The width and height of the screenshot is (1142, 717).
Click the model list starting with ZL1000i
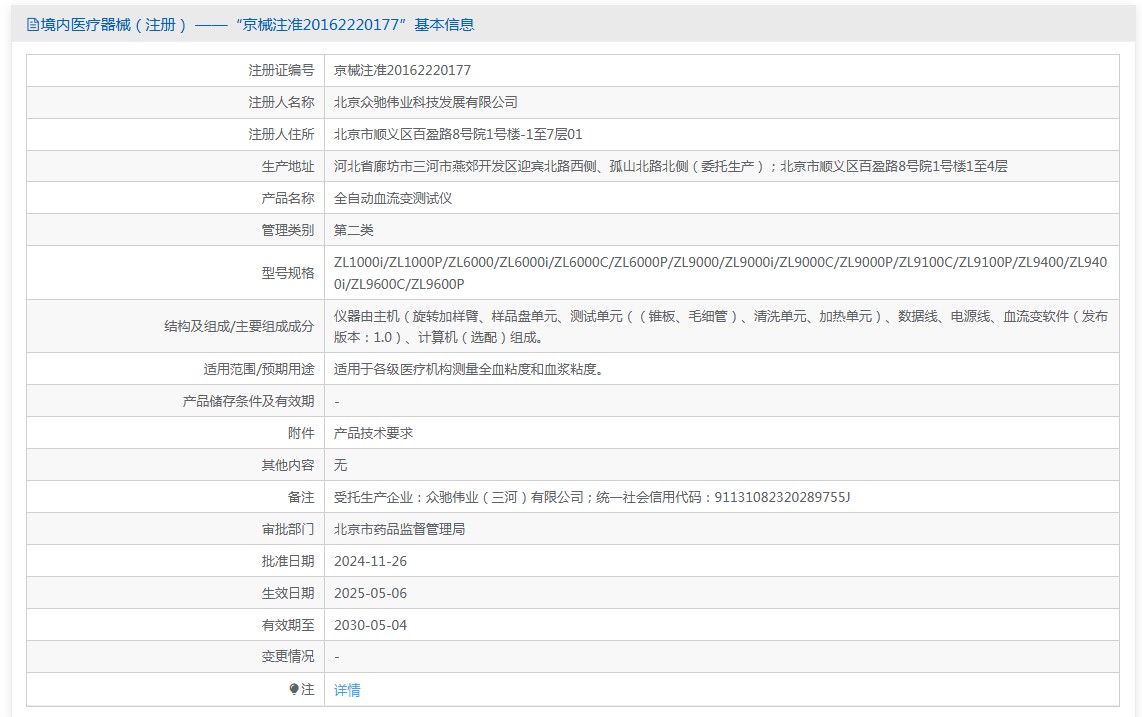click(x=720, y=273)
